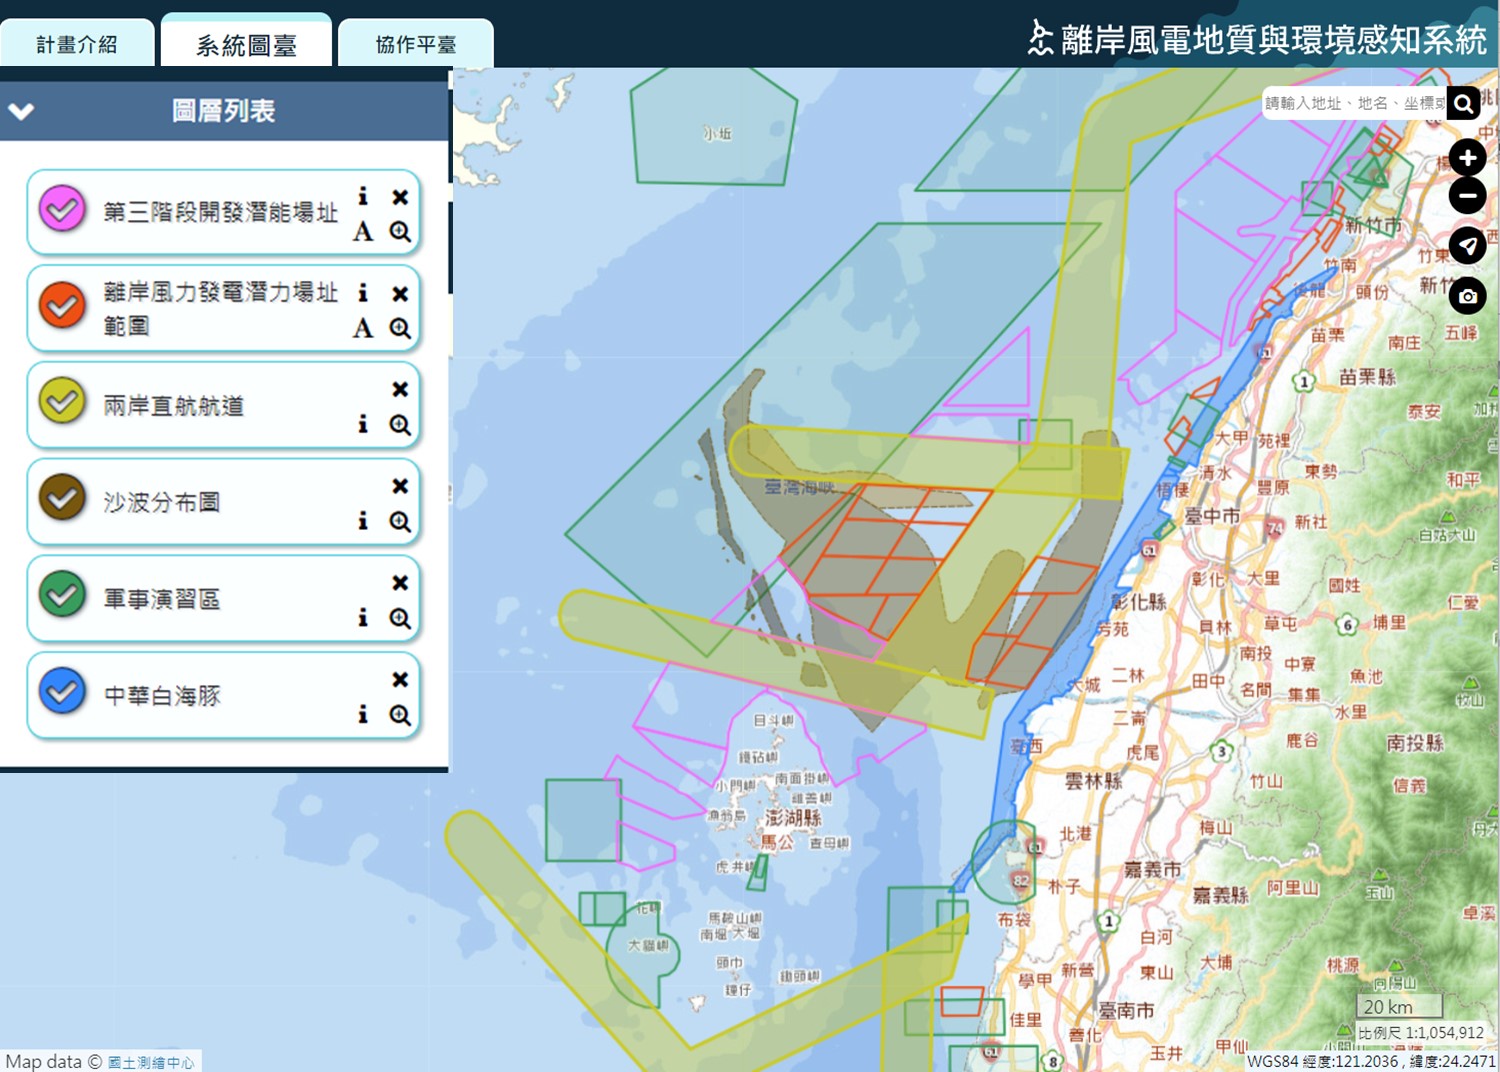
Task: Open the 國土測繪中心 link
Action: (x=151, y=1062)
